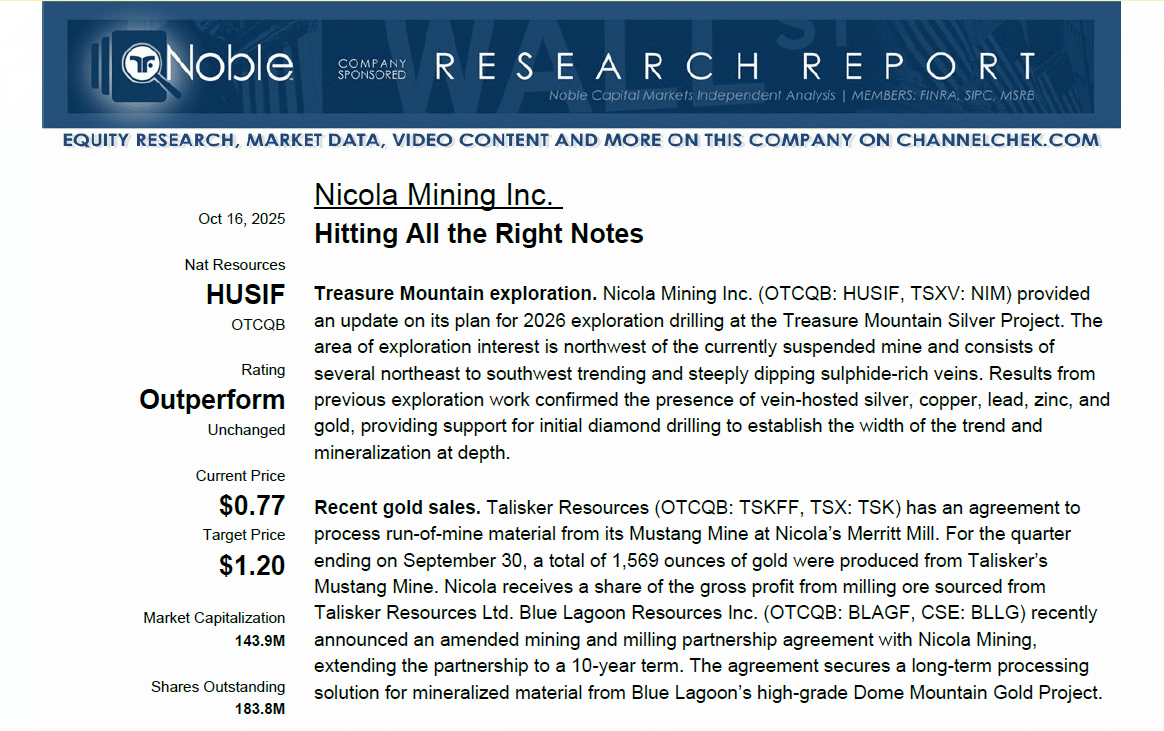Viewport: 1164px width, 731px height.
Task: Click the 183.8M shares outstanding value
Action: (x=260, y=709)
